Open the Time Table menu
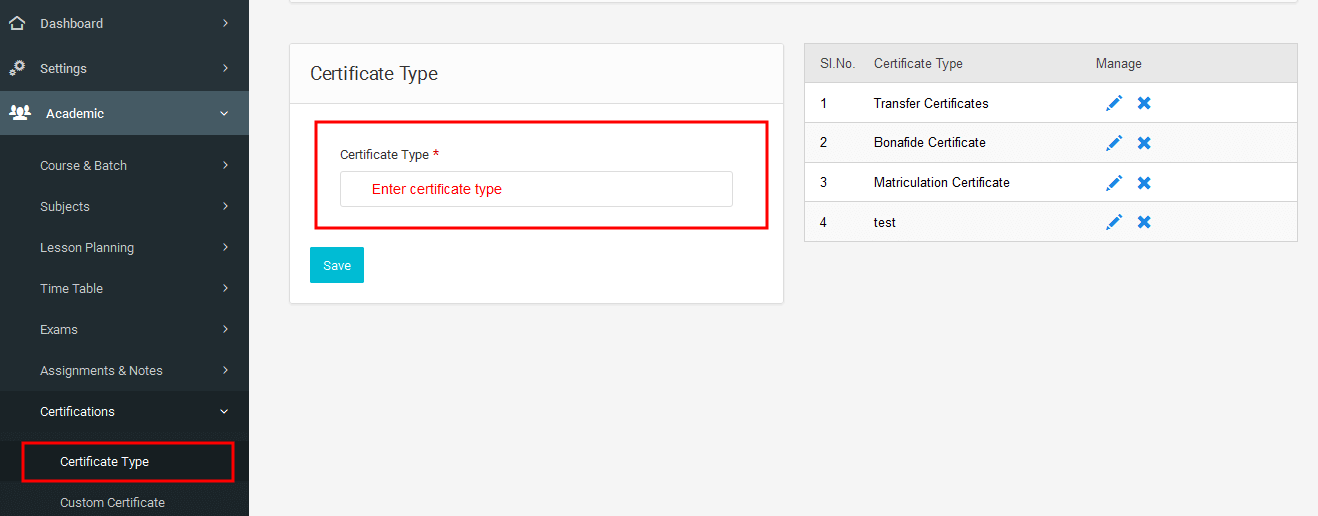 [x=124, y=288]
